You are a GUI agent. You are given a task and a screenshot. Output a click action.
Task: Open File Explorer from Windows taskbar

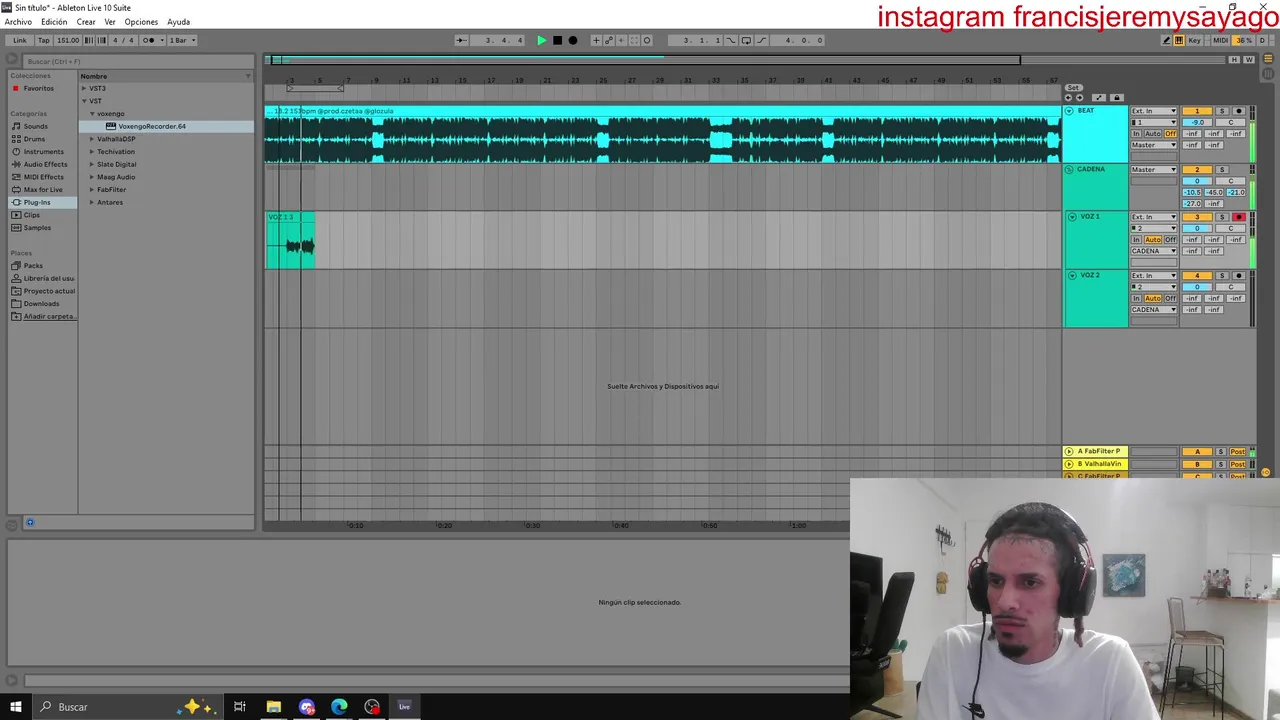coord(273,707)
